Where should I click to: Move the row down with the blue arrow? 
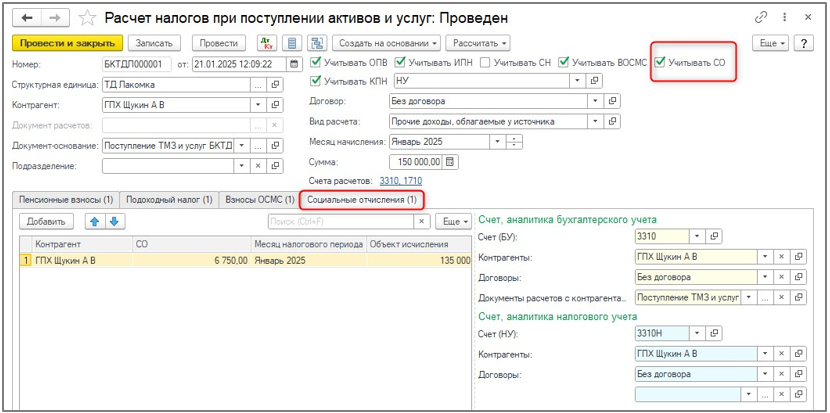click(x=114, y=221)
